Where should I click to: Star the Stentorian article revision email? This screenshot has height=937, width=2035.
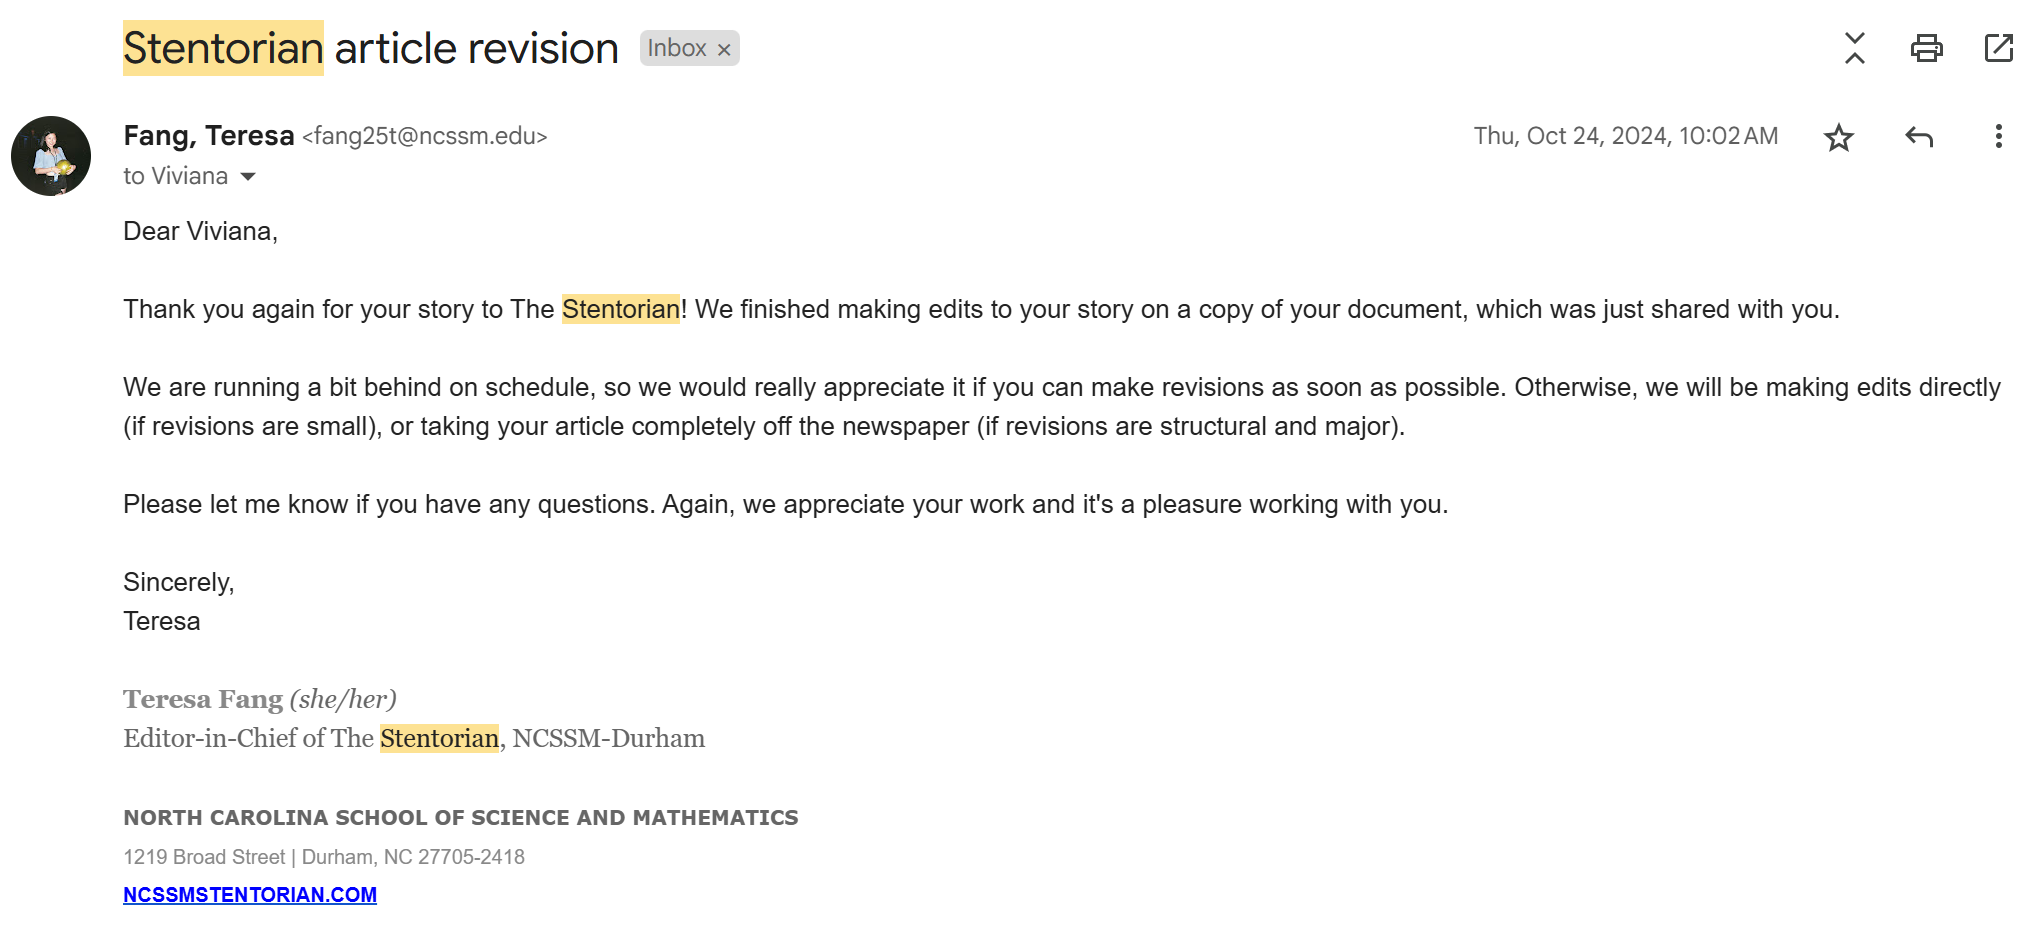pyautogui.click(x=1838, y=137)
